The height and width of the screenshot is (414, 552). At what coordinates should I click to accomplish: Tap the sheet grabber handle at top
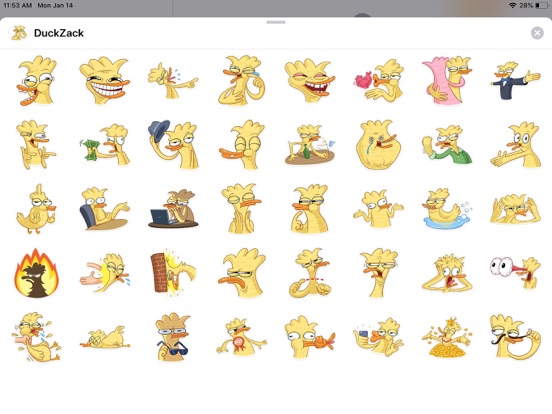tap(276, 22)
